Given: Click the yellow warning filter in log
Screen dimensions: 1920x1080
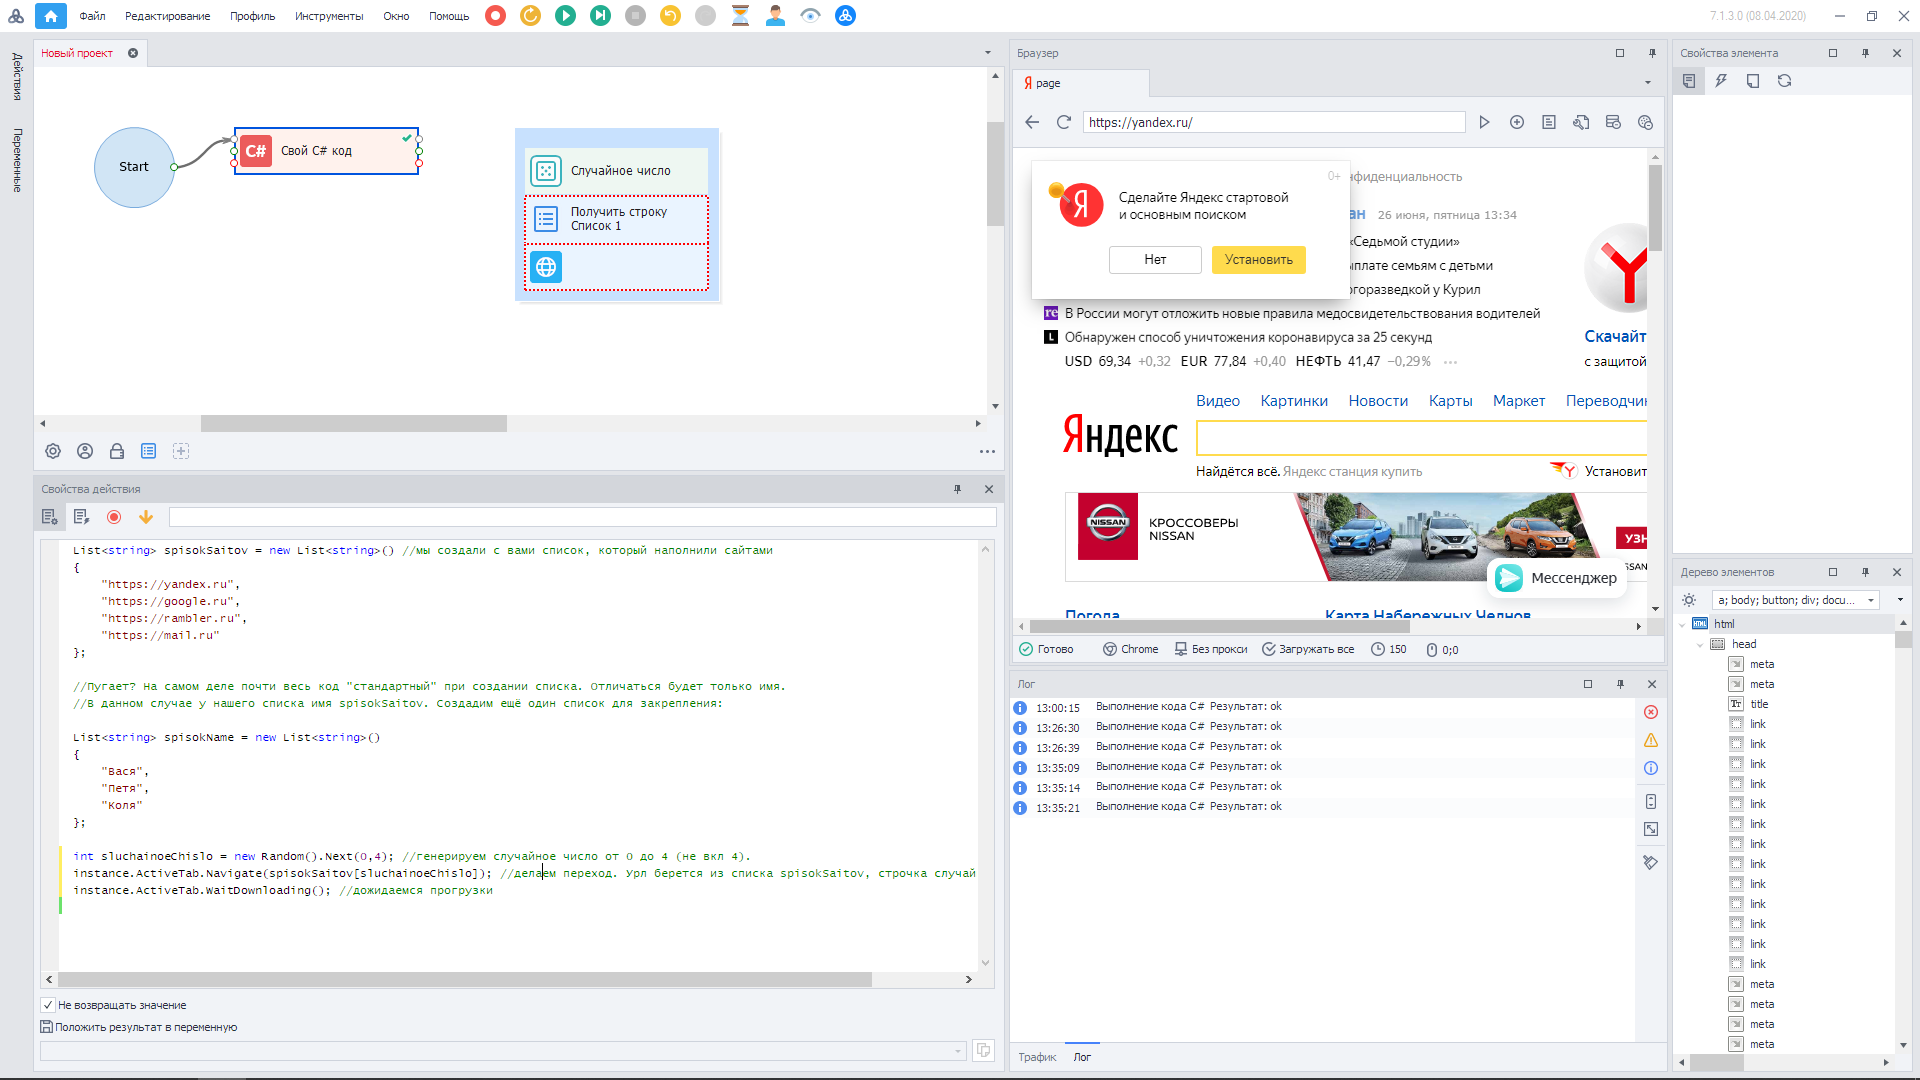Looking at the screenshot, I should [x=1651, y=740].
